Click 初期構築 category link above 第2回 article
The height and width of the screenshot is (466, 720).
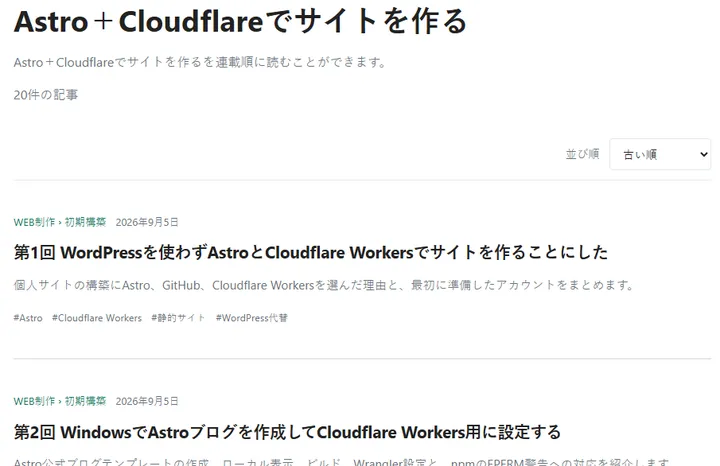point(85,401)
